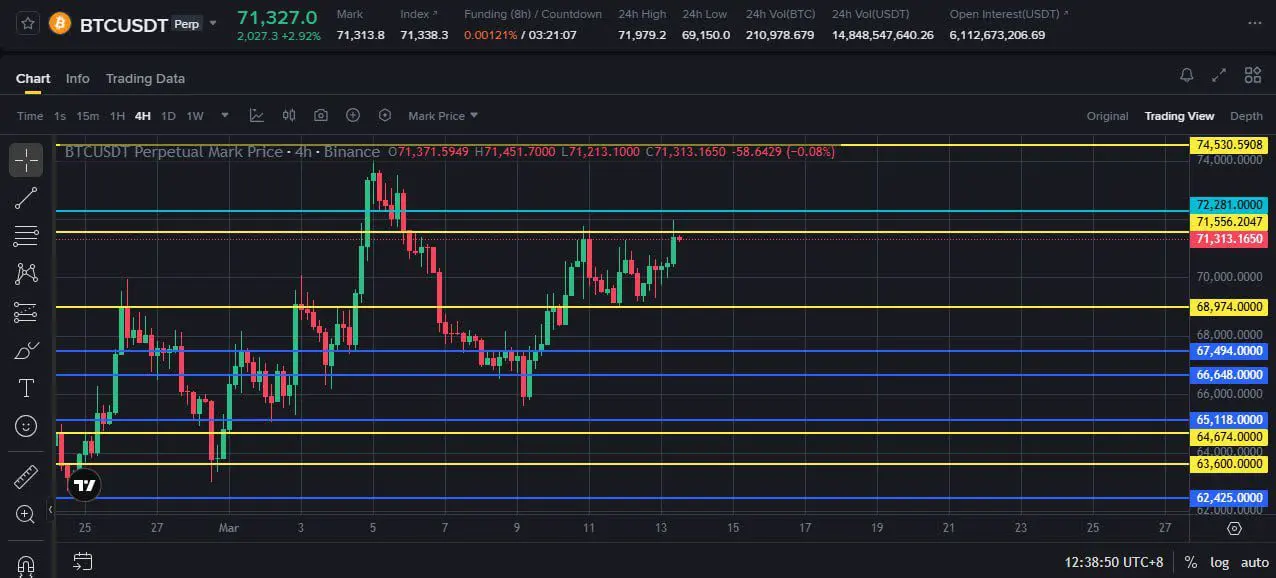Collapse the drawing toolbar arrow
Viewport: 1276px width, 578px height.
pos(50,510)
